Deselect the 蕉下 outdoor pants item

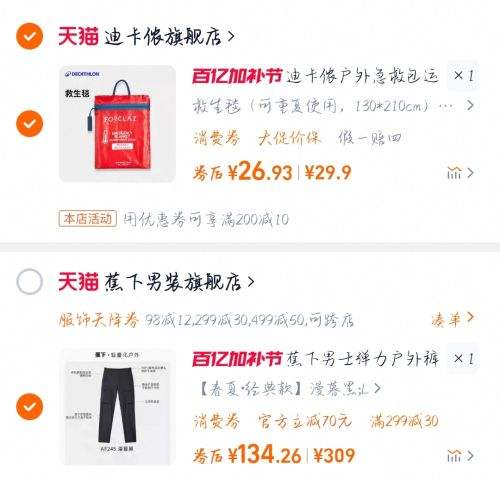click(x=30, y=406)
